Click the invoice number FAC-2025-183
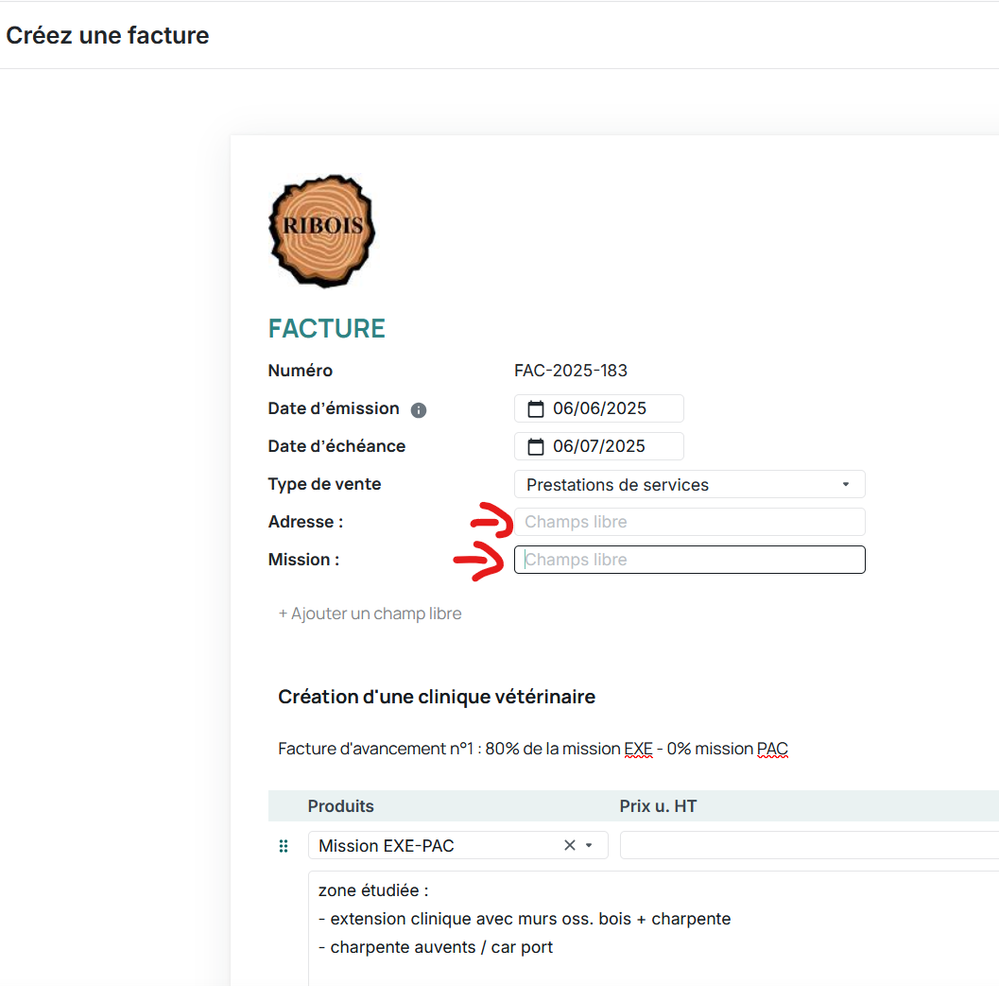Image resolution: width=999 pixels, height=986 pixels. pos(571,371)
